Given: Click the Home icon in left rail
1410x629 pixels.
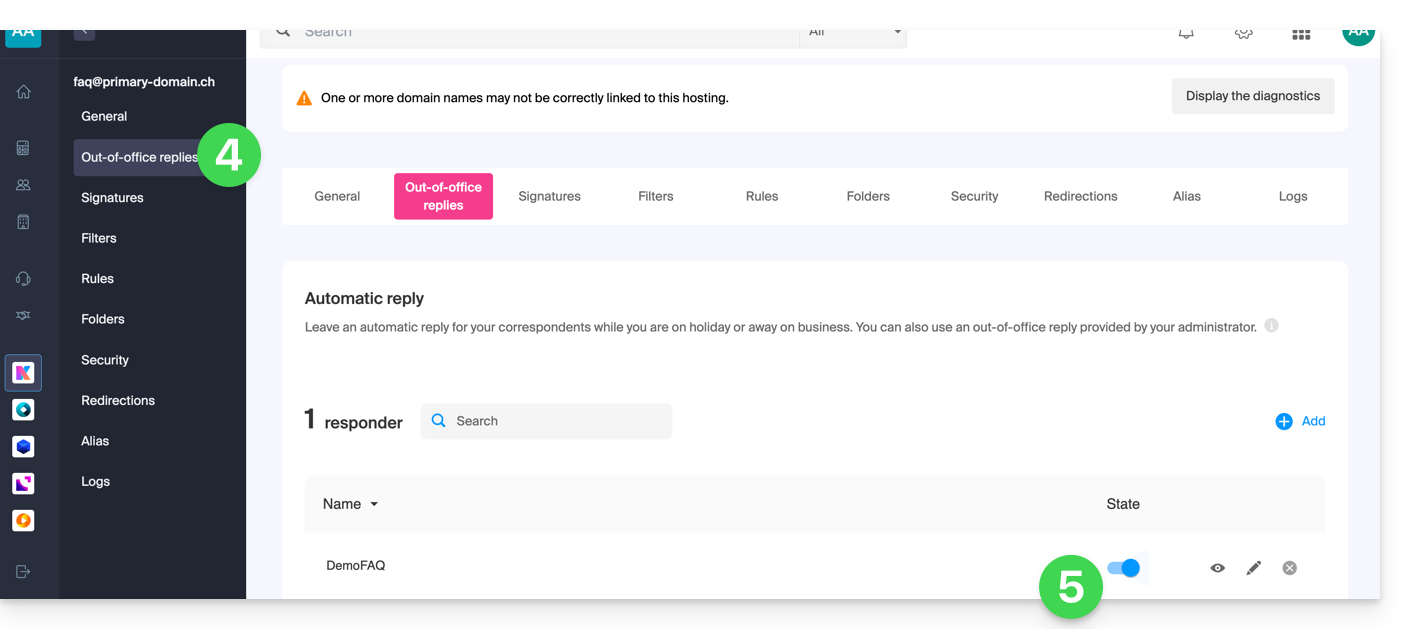Looking at the screenshot, I should tap(23, 92).
